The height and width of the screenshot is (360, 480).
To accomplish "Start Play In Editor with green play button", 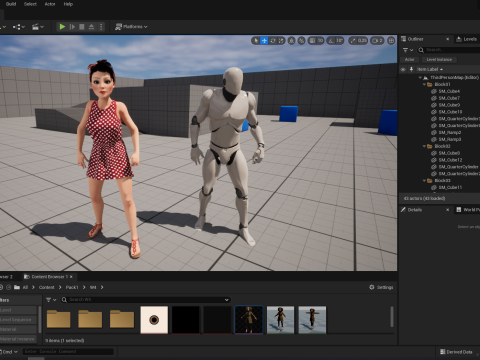I will pos(62,27).
